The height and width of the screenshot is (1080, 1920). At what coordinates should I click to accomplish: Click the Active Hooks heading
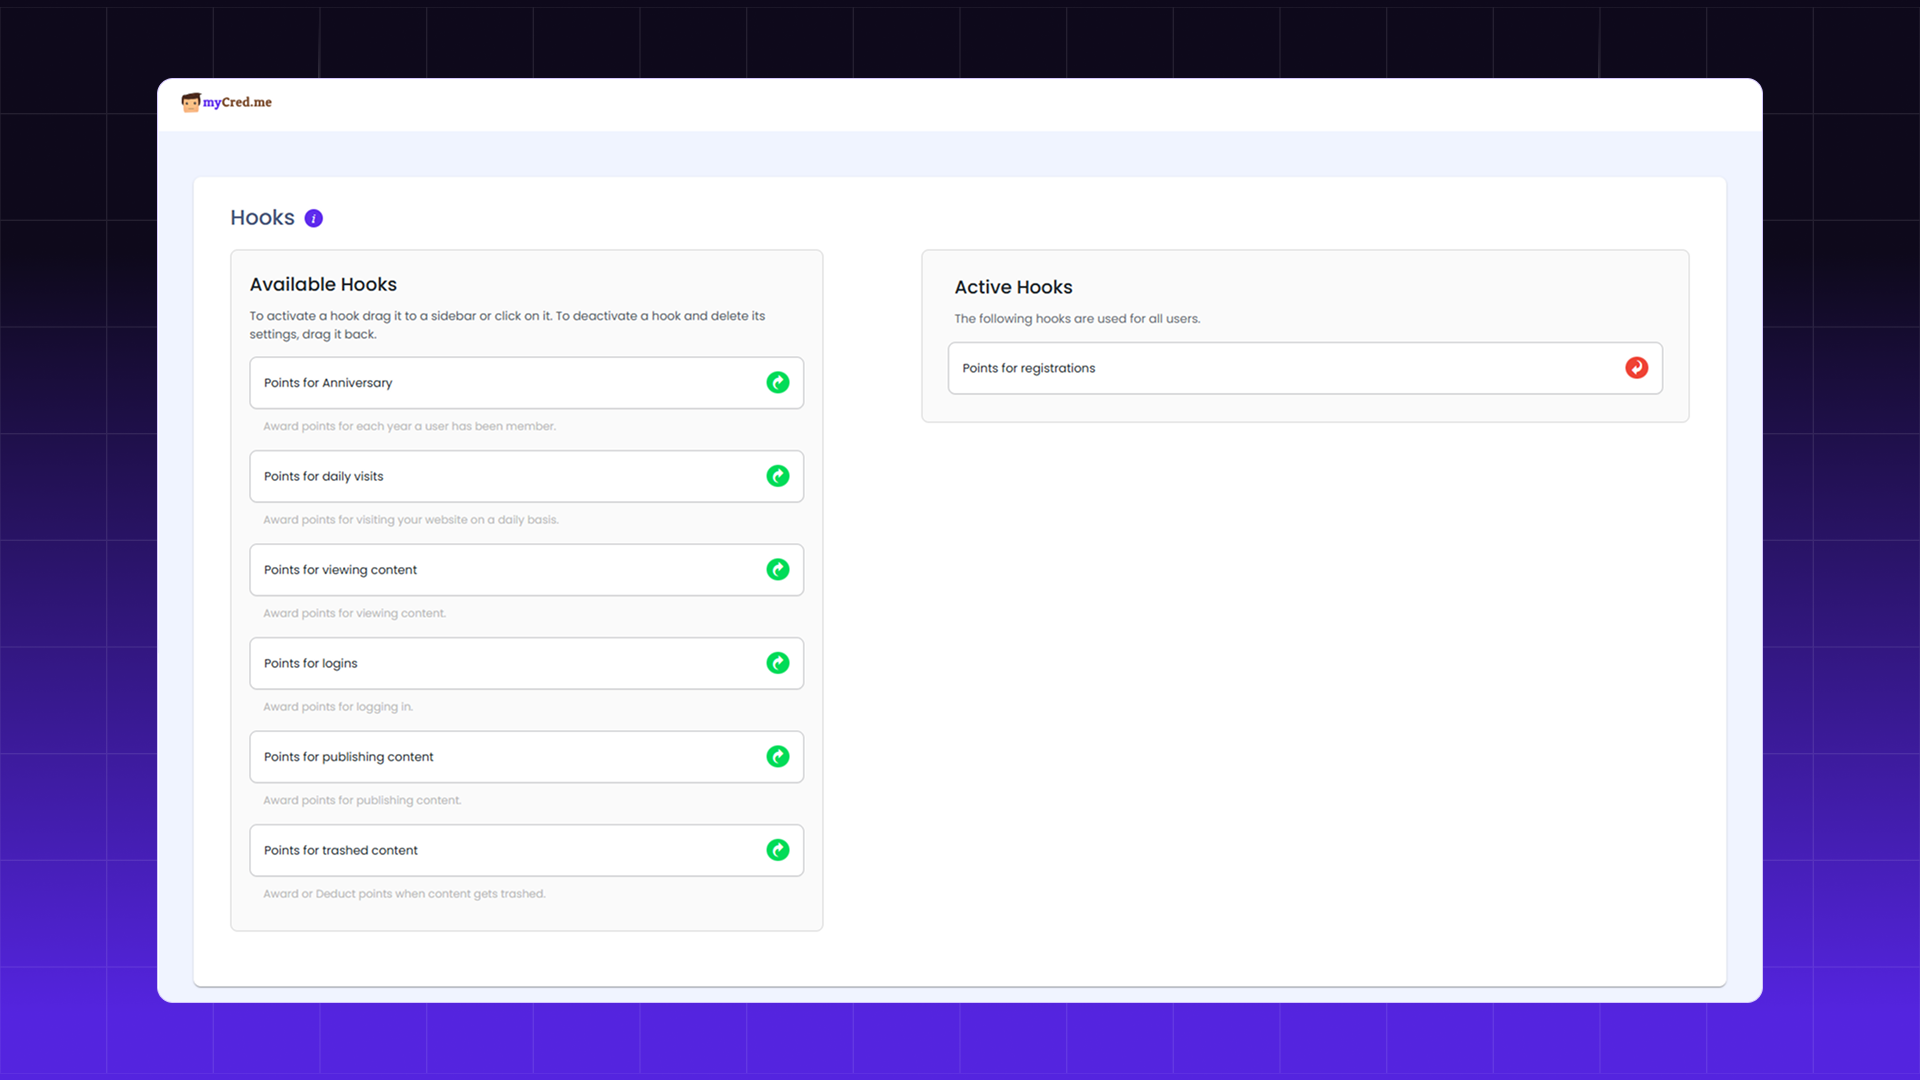pyautogui.click(x=1013, y=287)
